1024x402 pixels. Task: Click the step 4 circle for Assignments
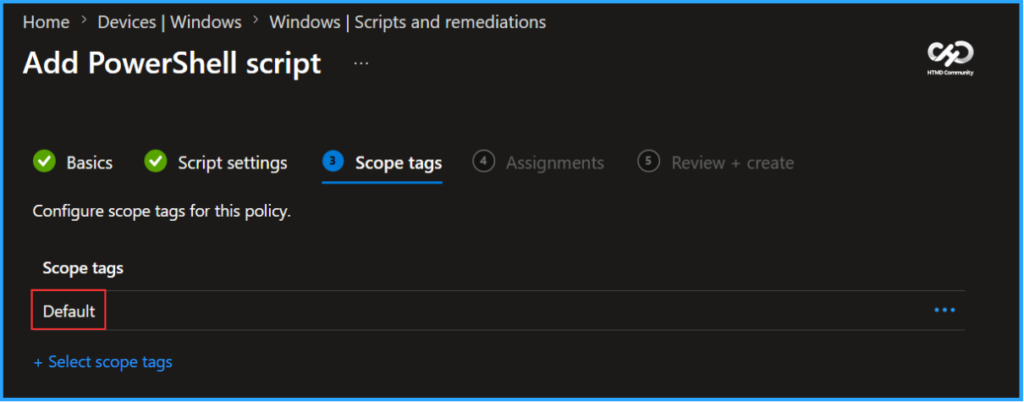pos(483,161)
